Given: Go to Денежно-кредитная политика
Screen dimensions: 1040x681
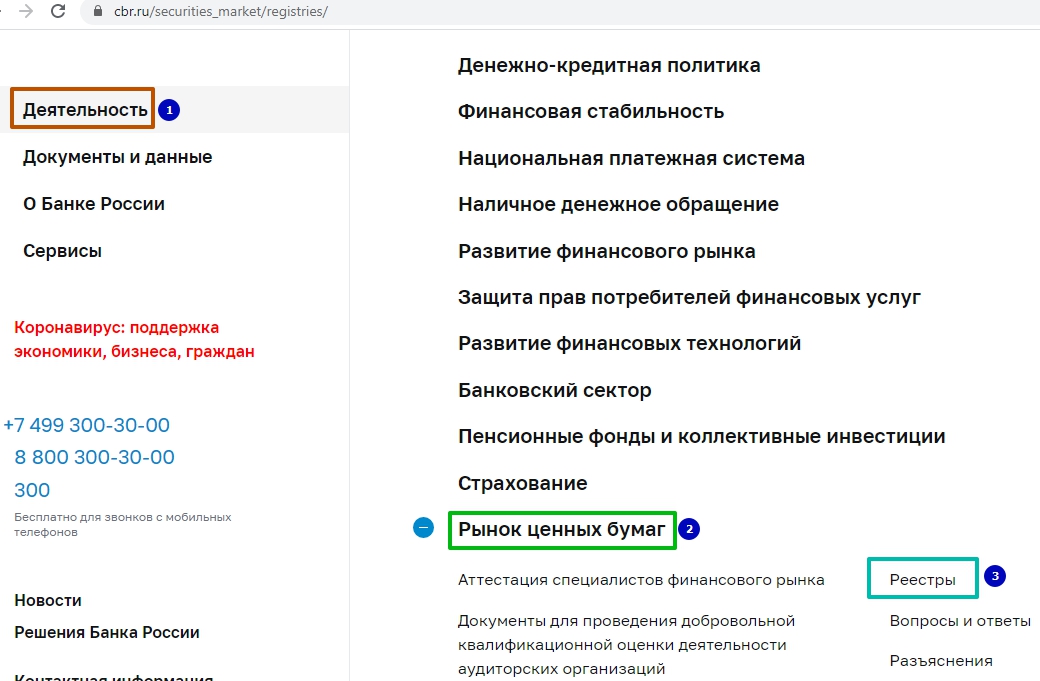Looking at the screenshot, I should (608, 65).
